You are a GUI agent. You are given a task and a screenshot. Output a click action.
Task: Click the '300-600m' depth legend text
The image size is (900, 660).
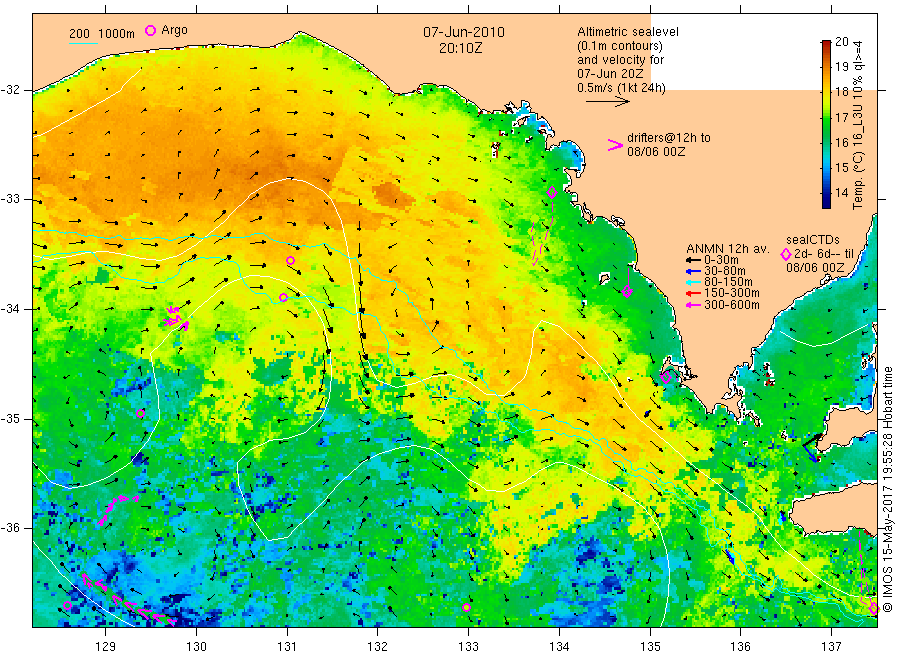(x=732, y=305)
